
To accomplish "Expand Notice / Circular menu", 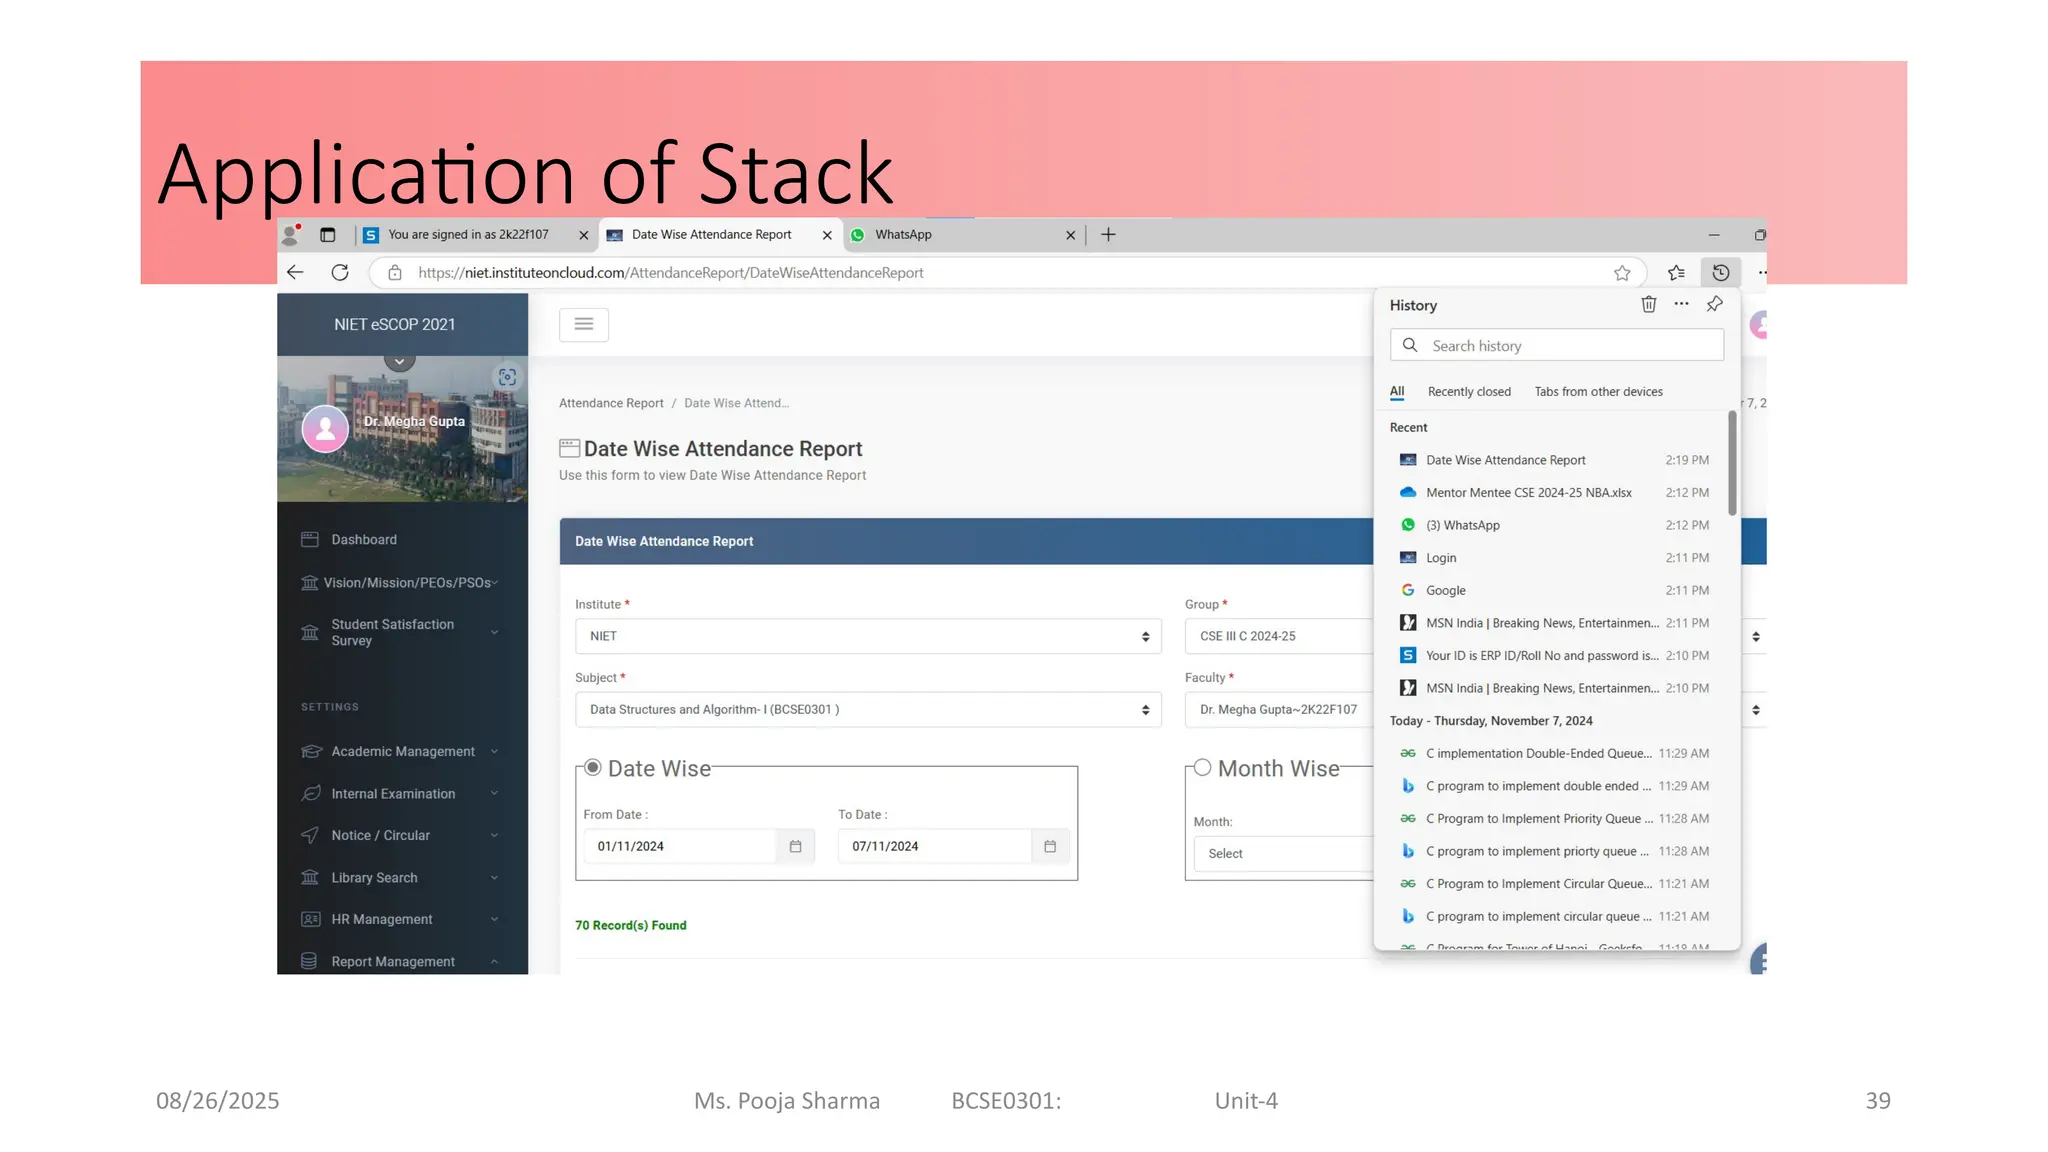I will 403,835.
